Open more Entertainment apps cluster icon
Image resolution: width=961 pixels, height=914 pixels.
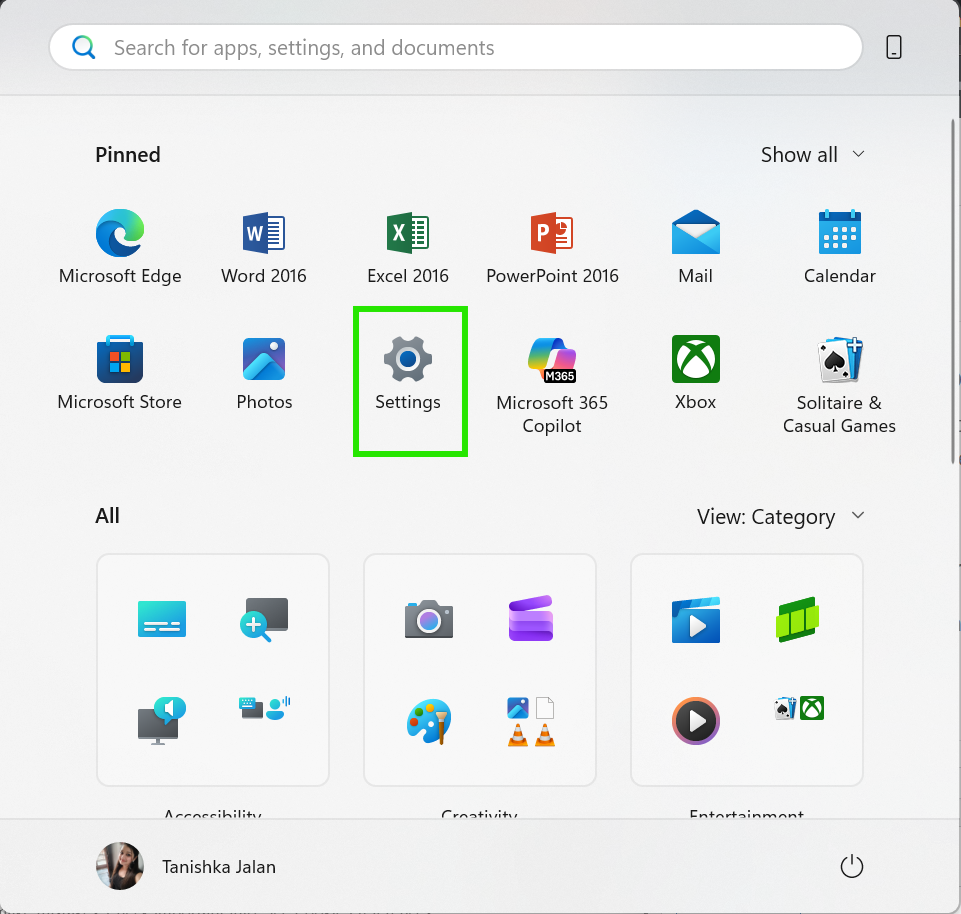pyautogui.click(x=799, y=709)
